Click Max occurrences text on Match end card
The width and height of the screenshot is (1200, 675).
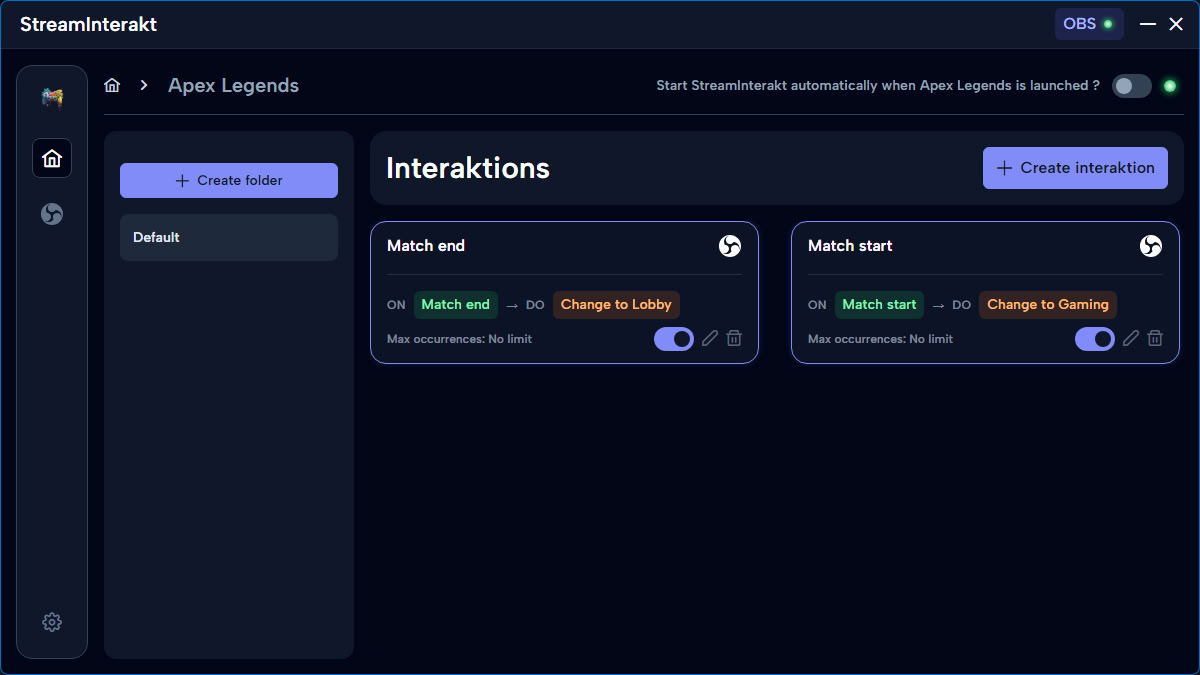click(x=459, y=339)
